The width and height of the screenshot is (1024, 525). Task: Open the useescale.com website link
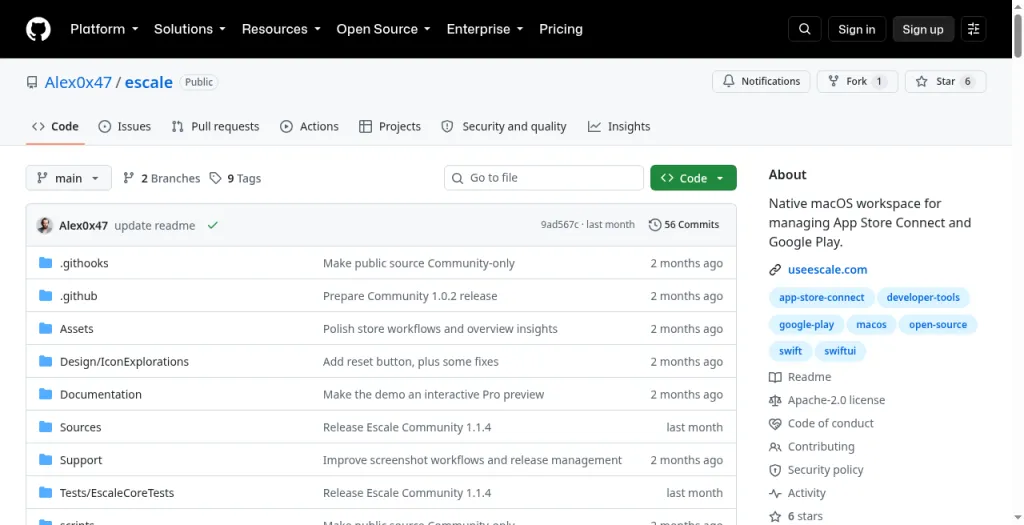(827, 270)
